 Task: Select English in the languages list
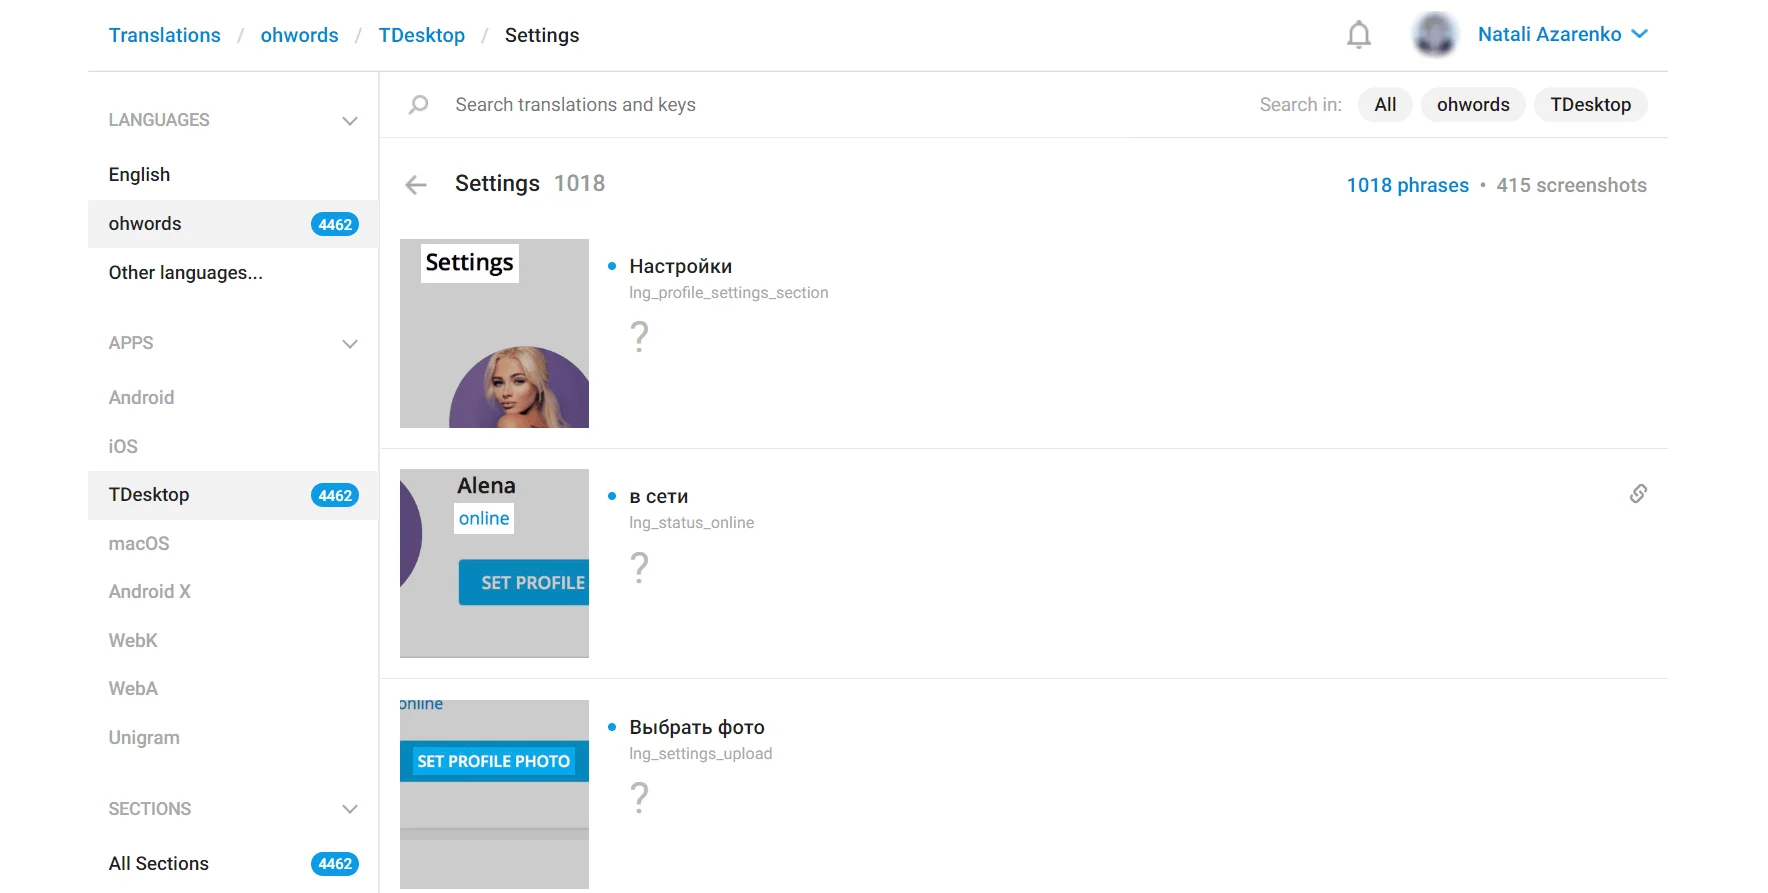140,175
